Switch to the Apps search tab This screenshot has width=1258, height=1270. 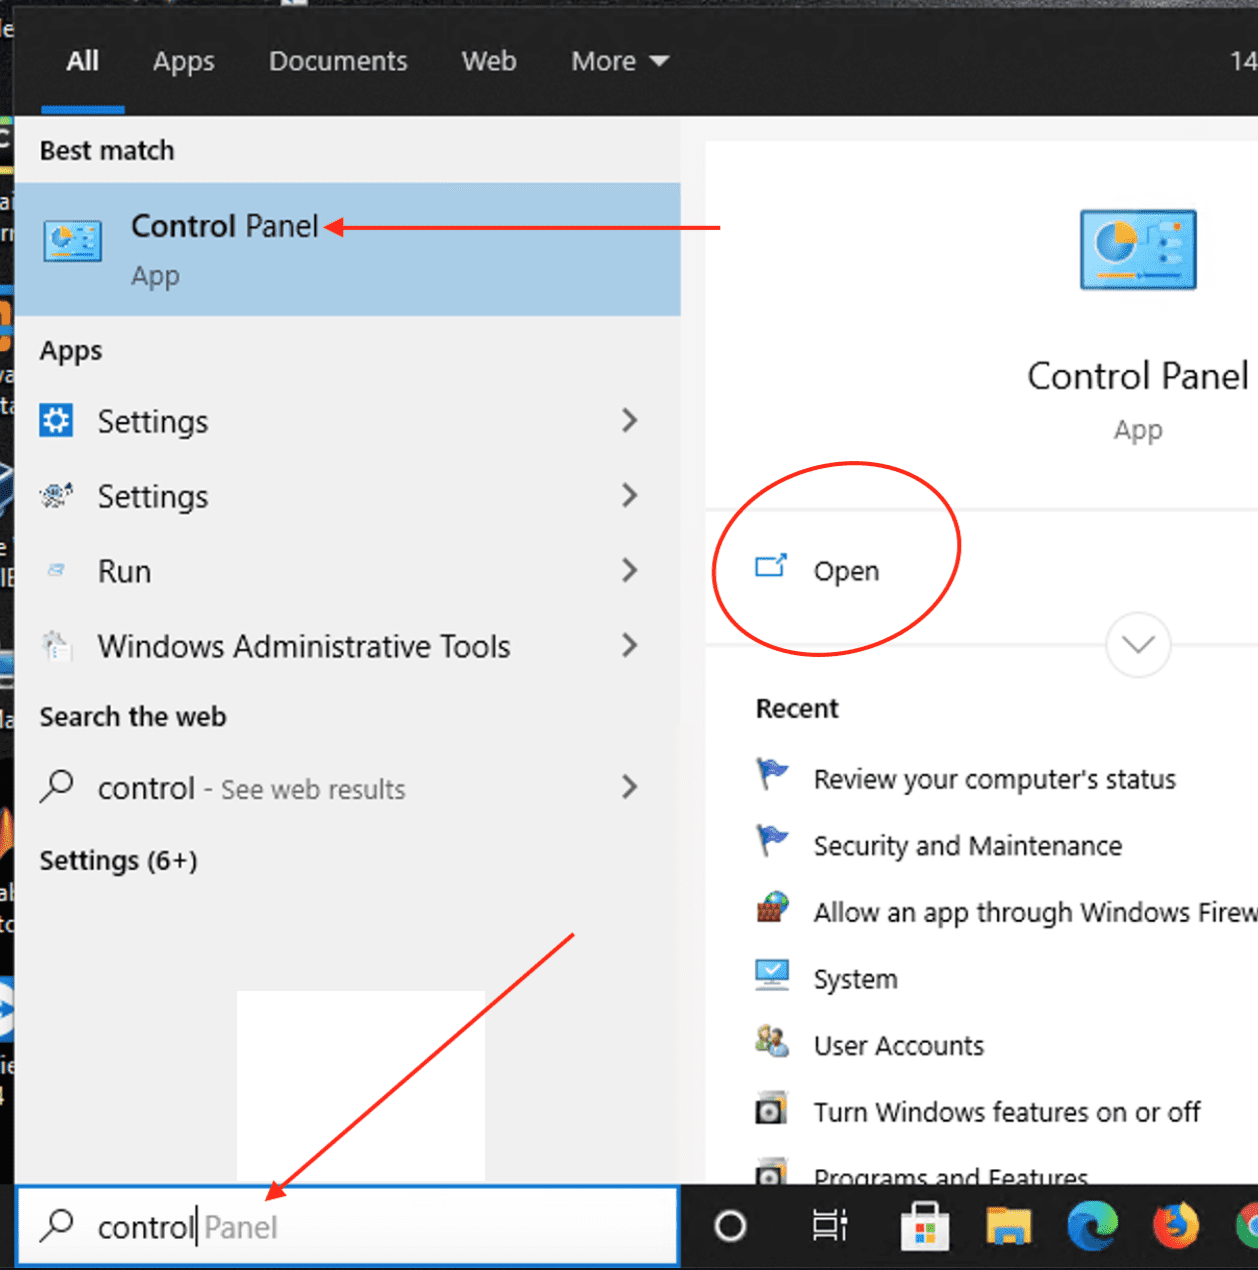tap(183, 61)
